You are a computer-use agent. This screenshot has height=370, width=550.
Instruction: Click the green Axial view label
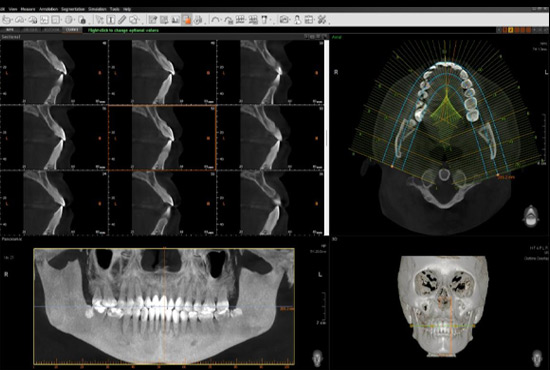336,37
